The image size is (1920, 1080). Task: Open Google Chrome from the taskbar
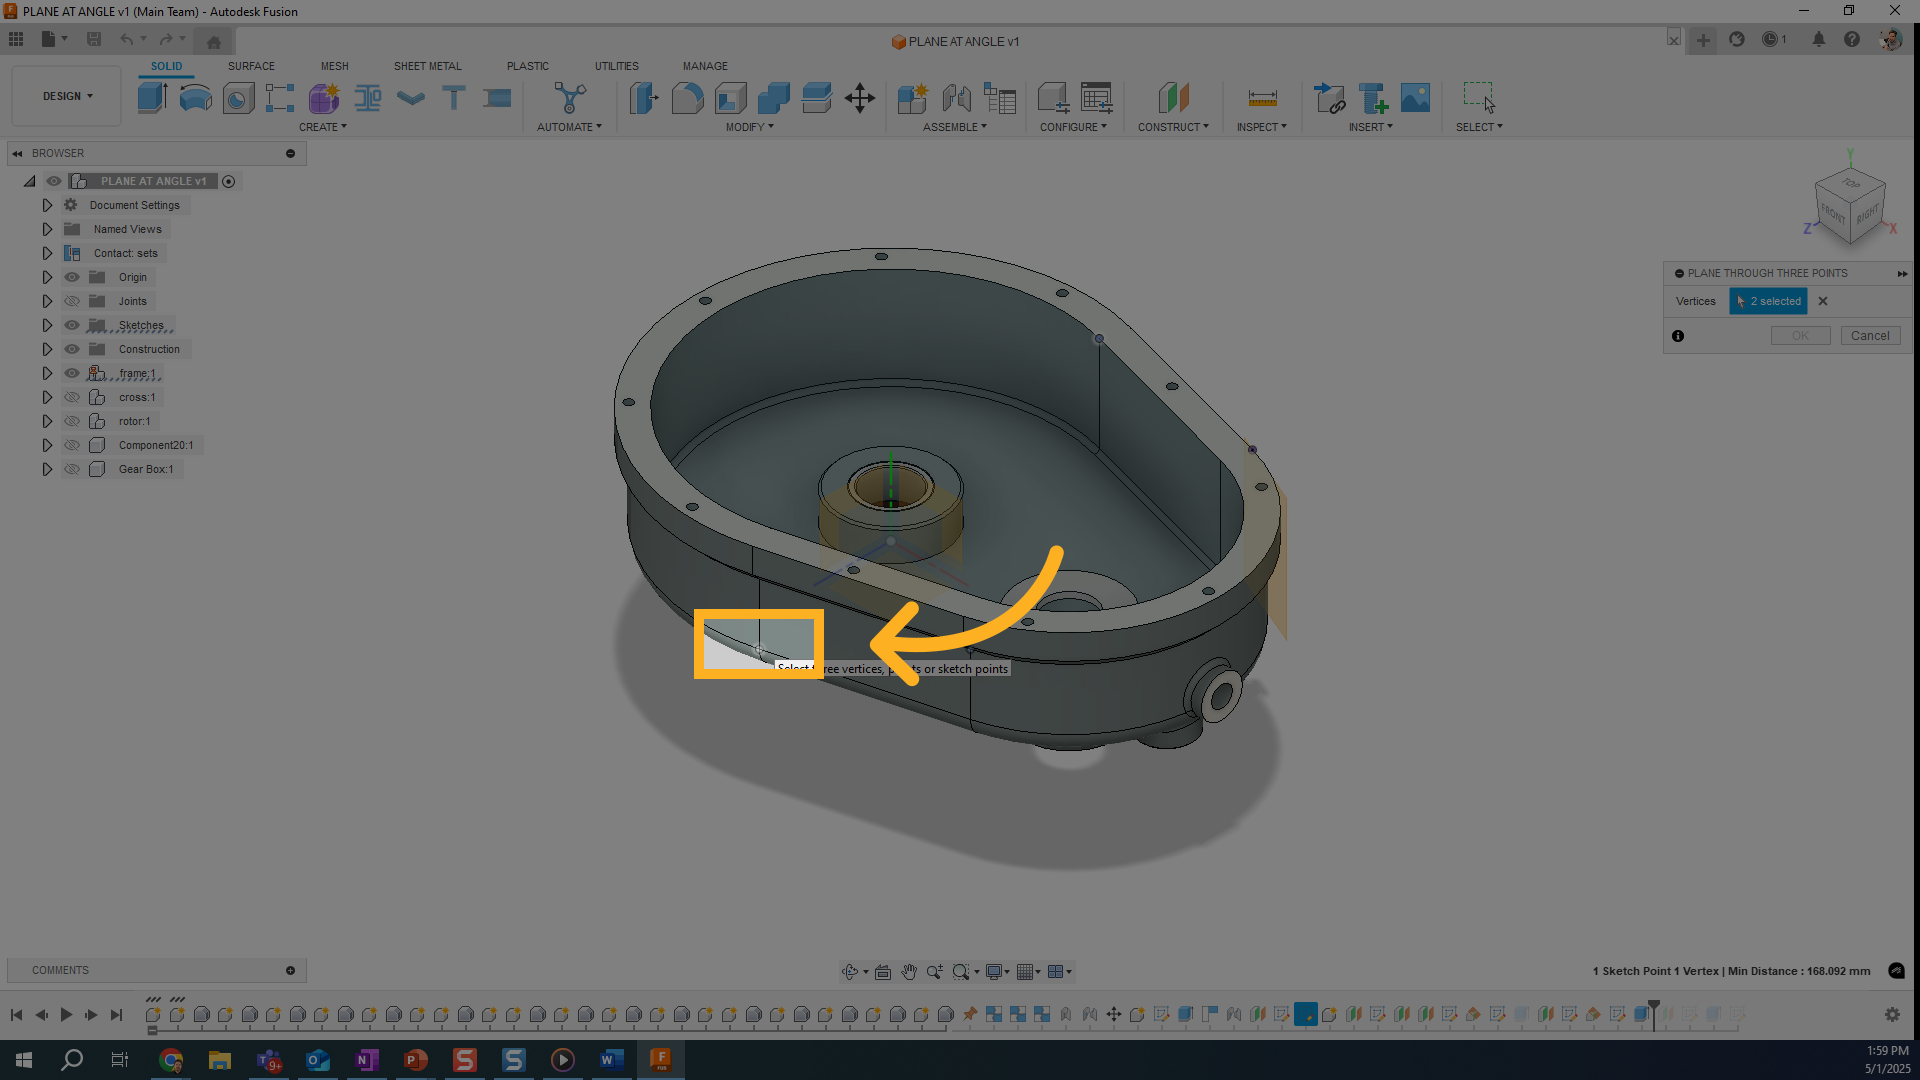tap(171, 1060)
